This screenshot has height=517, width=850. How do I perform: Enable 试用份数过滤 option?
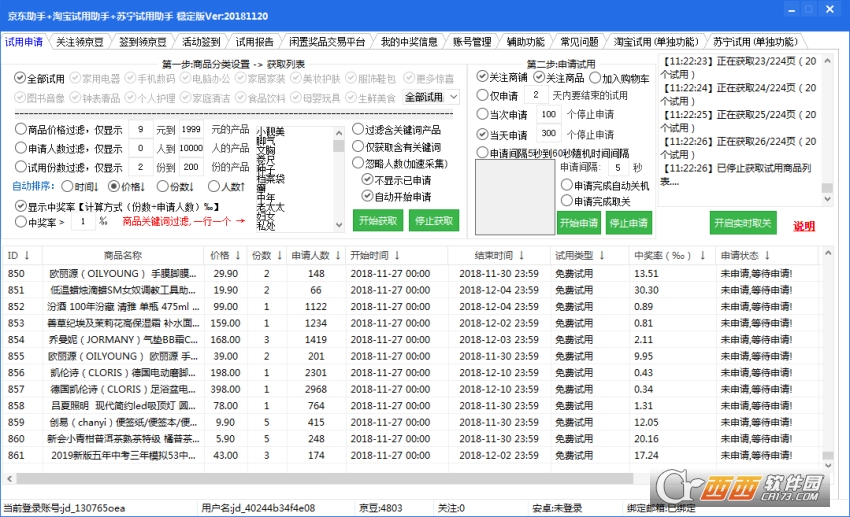coord(21,166)
